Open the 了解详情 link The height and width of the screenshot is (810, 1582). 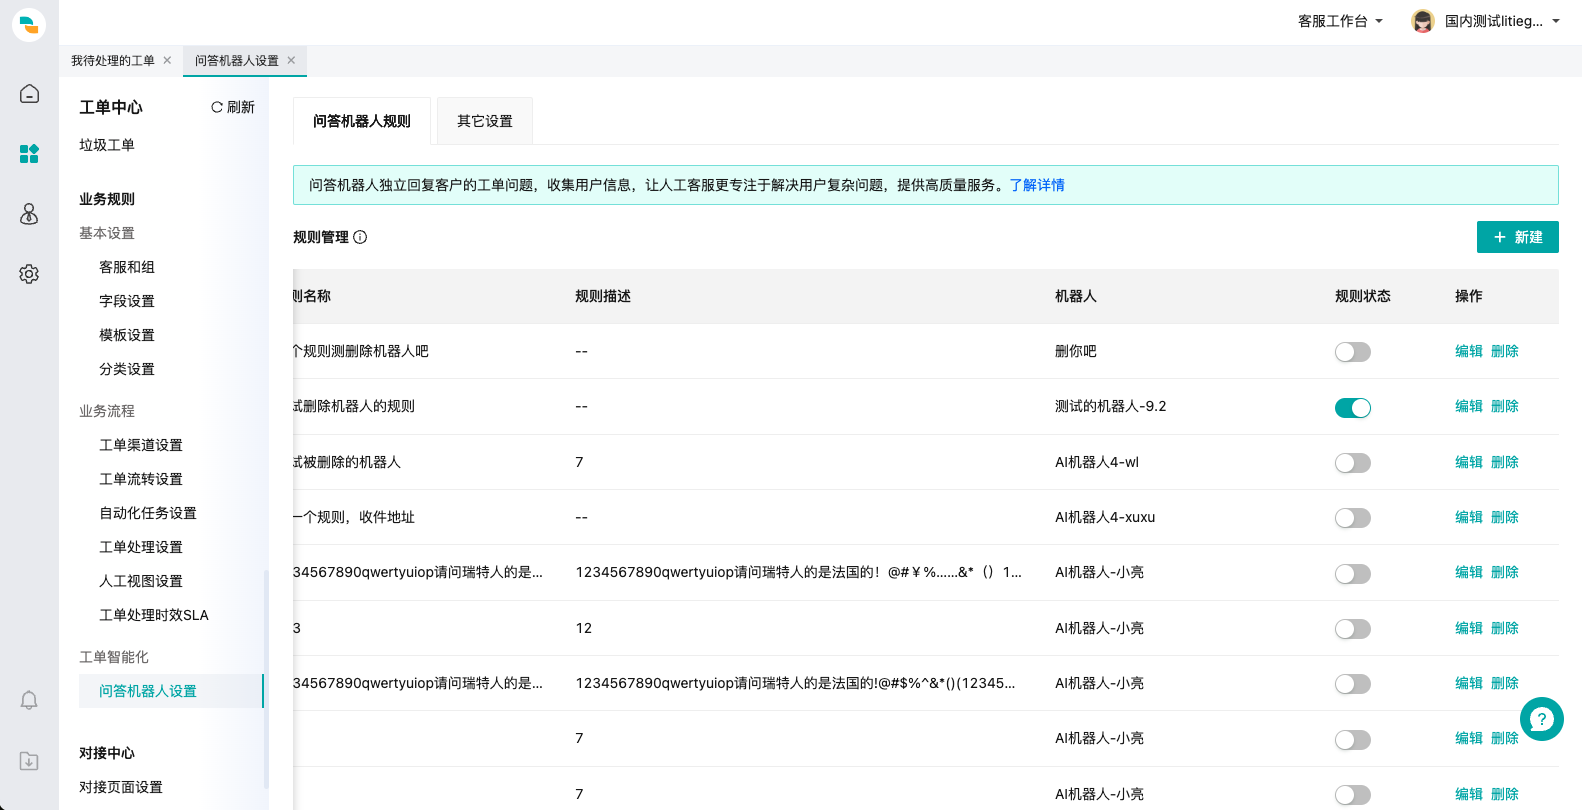pyautogui.click(x=1037, y=185)
